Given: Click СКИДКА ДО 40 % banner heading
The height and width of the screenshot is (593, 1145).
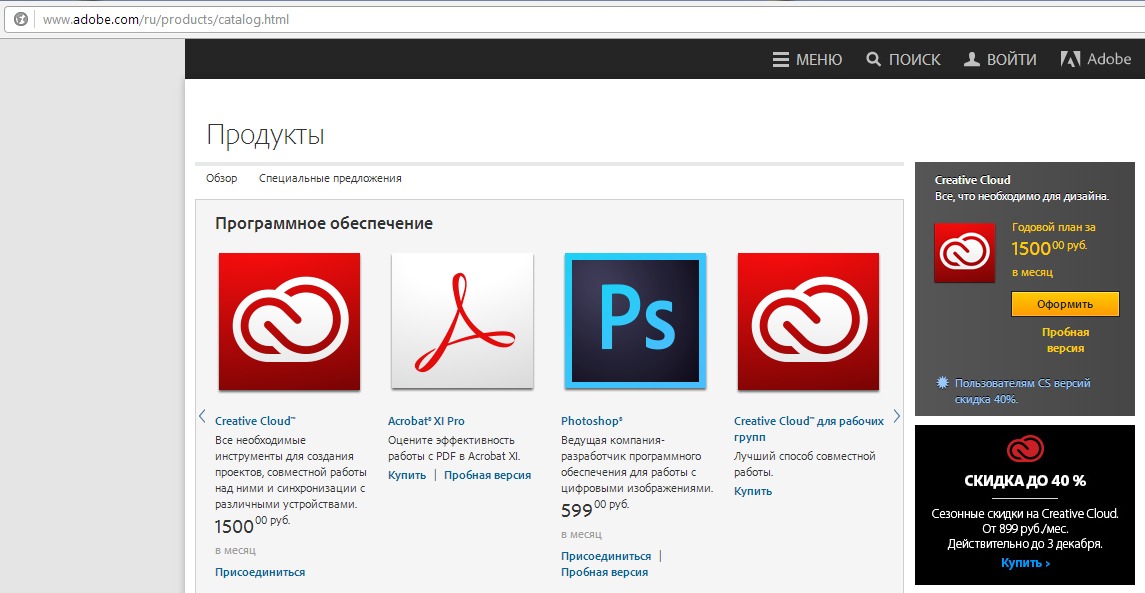Looking at the screenshot, I should coord(1025,481).
